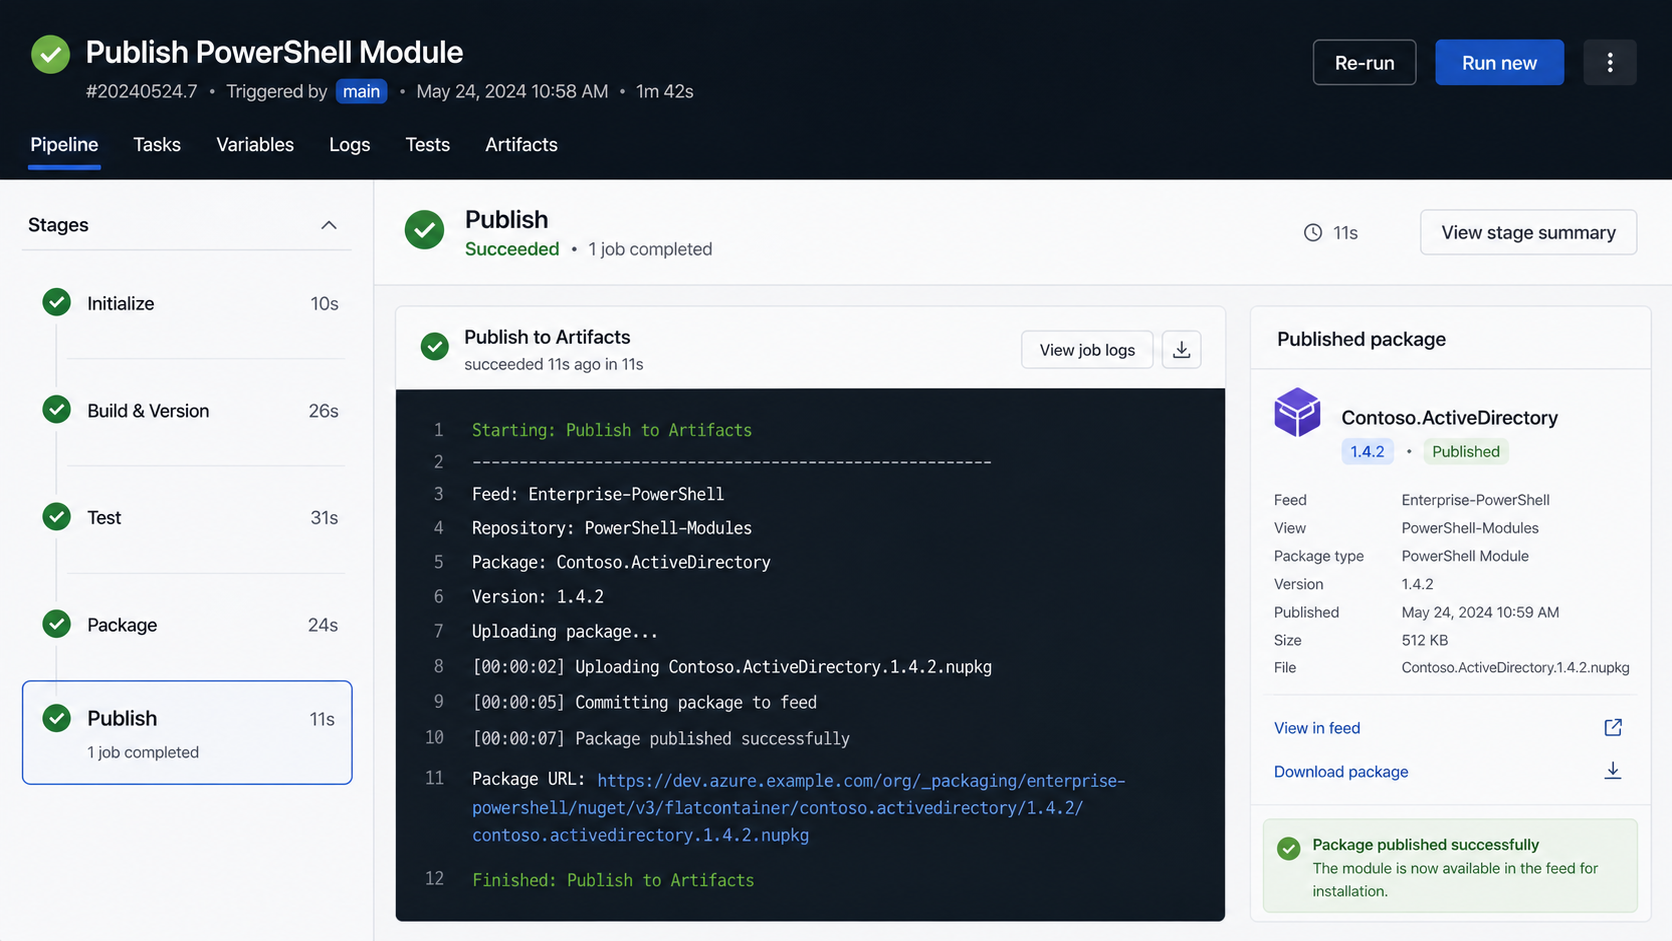The height and width of the screenshot is (941, 1672).
Task: Open the Tasks tab
Action: pyautogui.click(x=157, y=145)
